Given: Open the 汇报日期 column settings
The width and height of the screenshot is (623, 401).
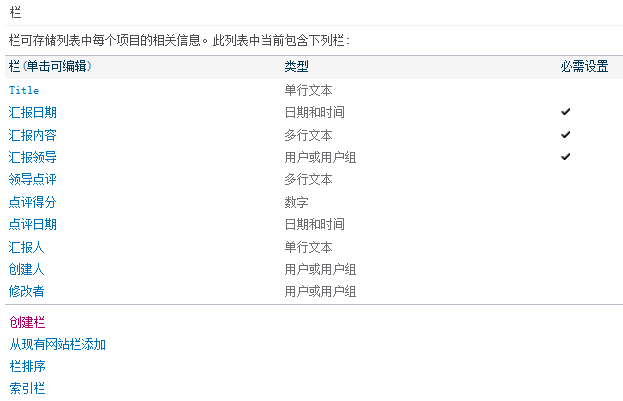Looking at the screenshot, I should click(33, 112).
